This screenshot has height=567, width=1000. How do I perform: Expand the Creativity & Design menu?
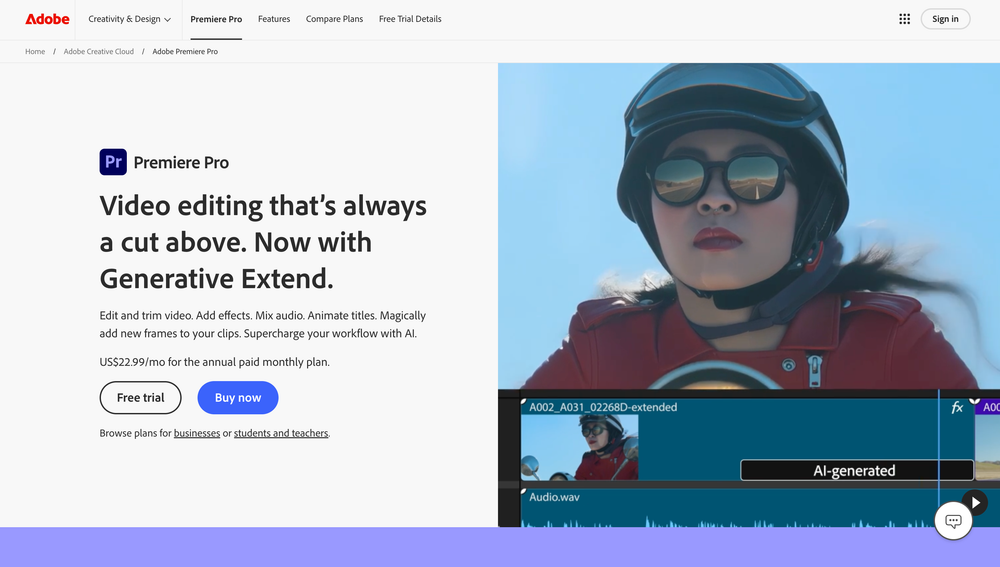[x=129, y=19]
